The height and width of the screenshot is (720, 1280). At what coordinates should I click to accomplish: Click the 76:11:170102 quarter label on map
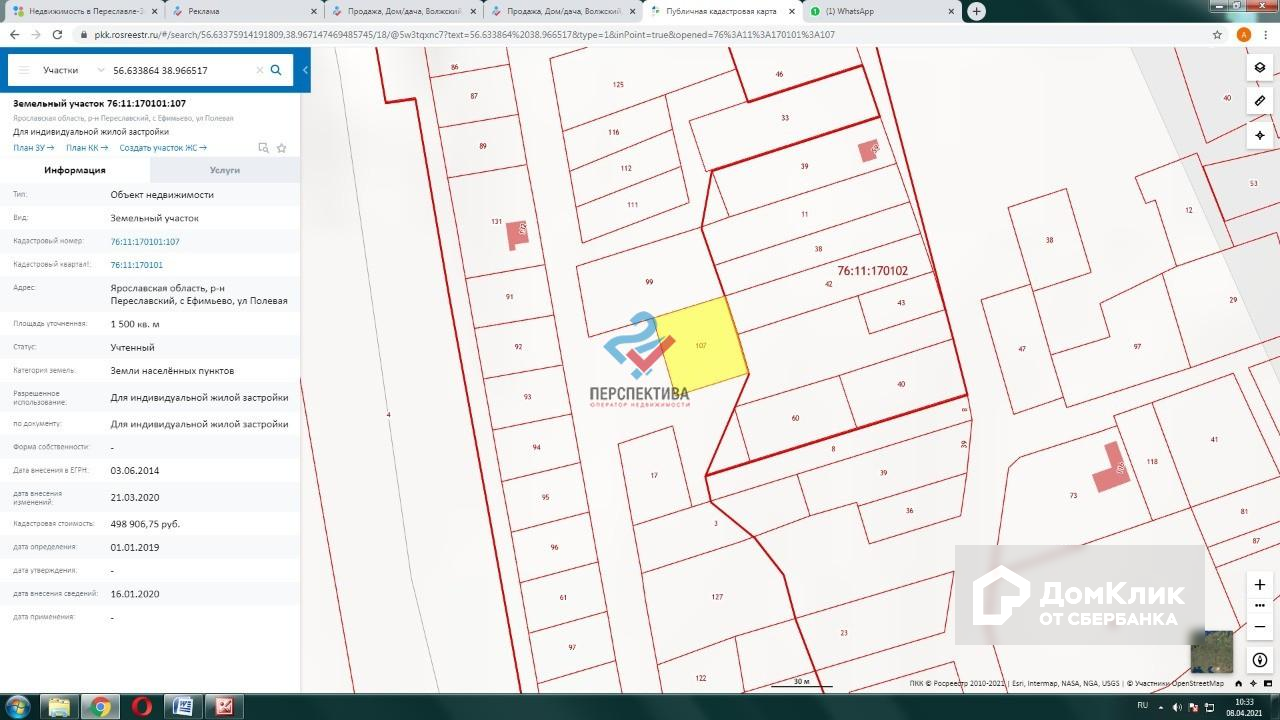[872, 270]
